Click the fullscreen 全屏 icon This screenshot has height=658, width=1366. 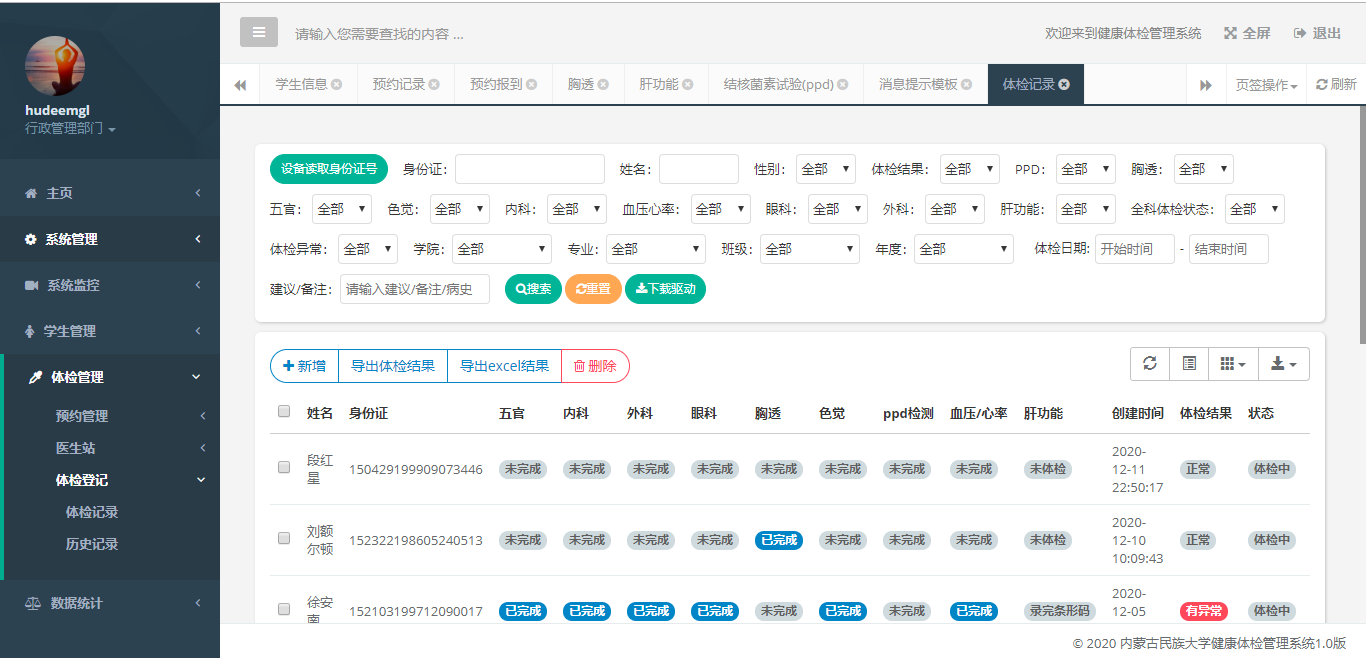[1231, 33]
